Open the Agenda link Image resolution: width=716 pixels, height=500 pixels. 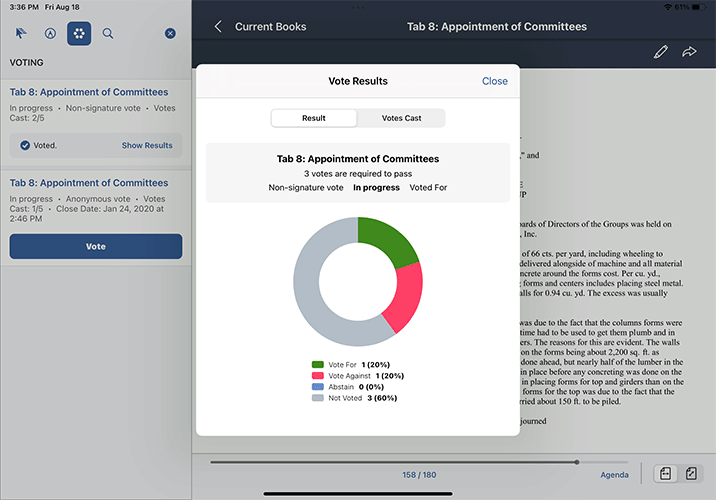click(x=614, y=475)
